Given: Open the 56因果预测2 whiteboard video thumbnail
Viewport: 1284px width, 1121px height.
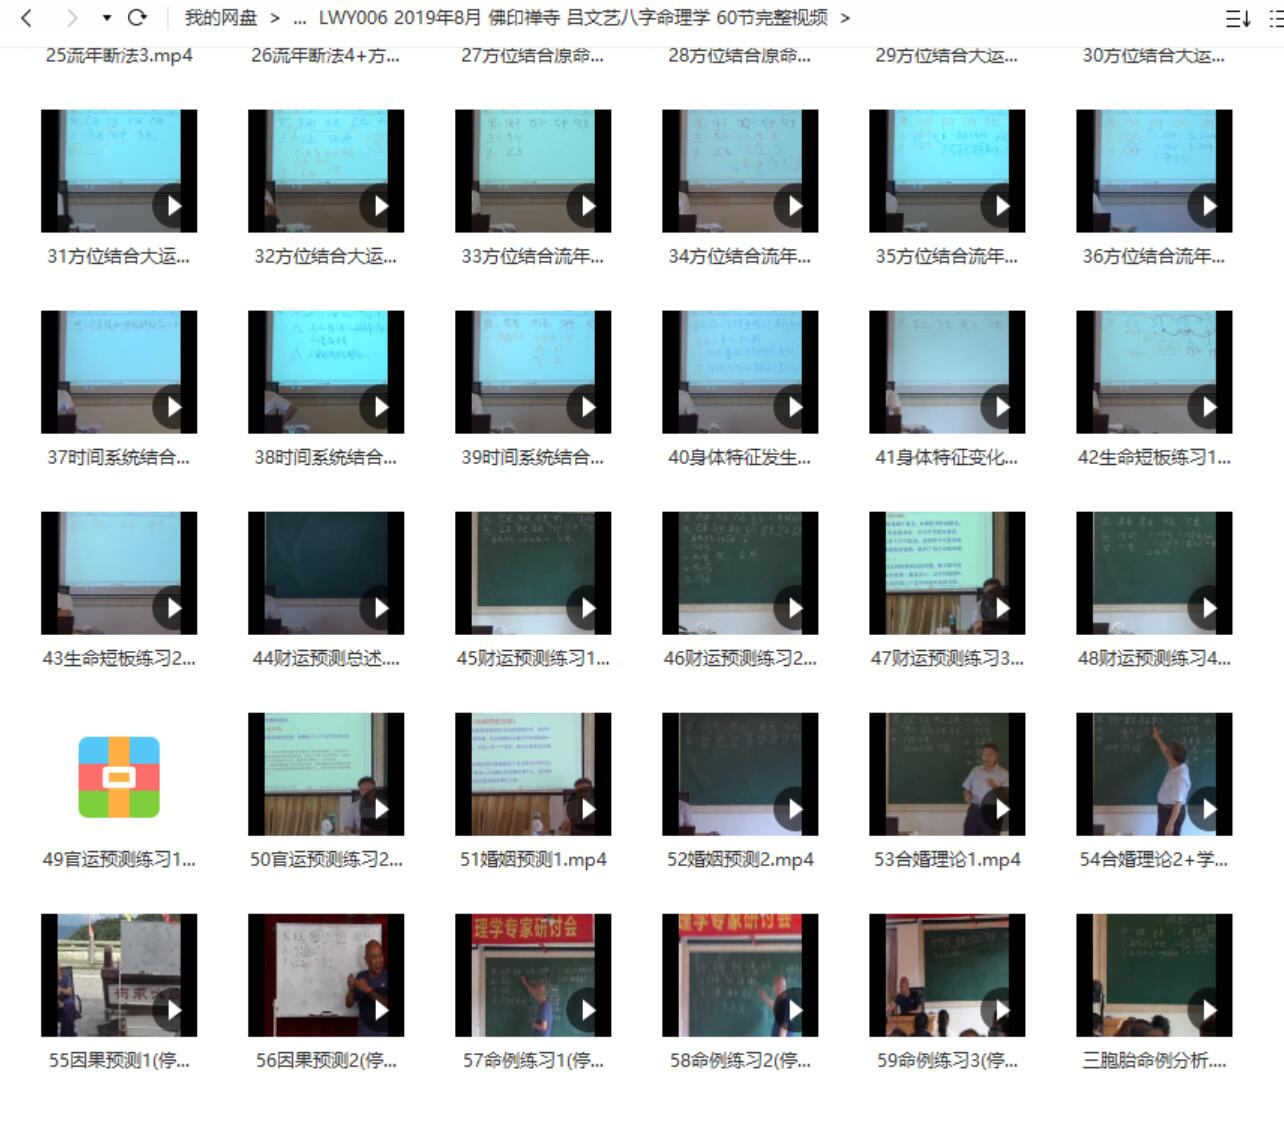Looking at the screenshot, I should pyautogui.click(x=326, y=974).
